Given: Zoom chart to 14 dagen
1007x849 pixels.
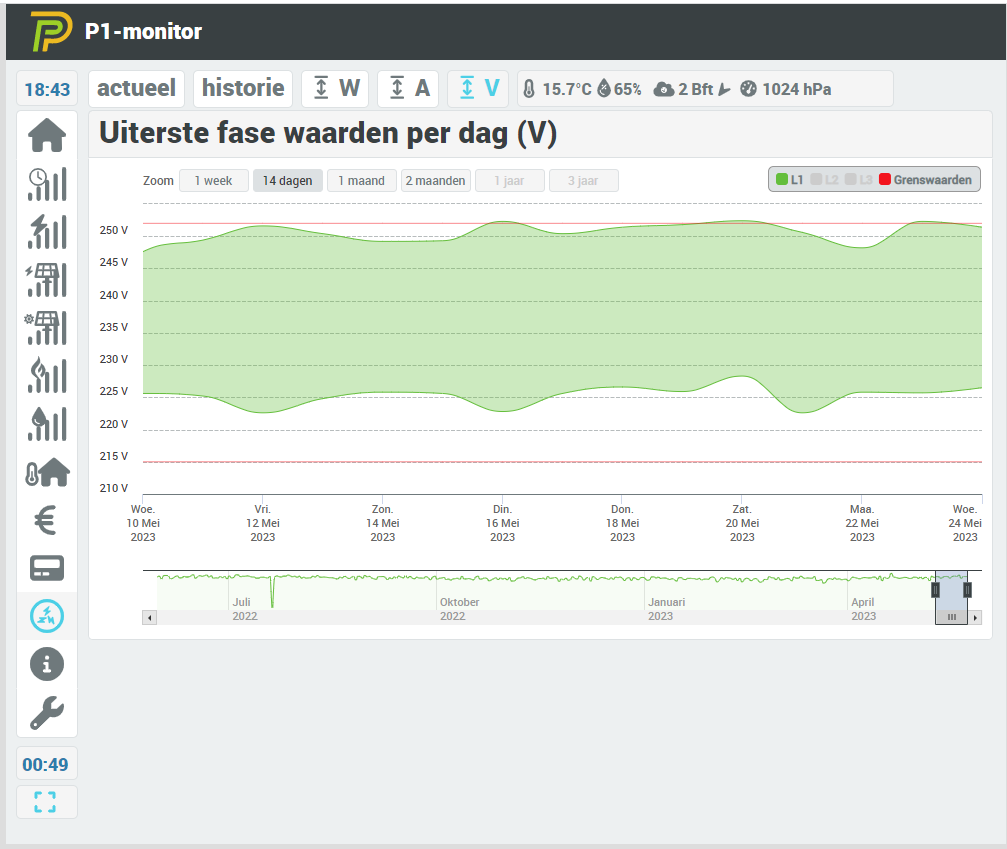Looking at the screenshot, I should point(287,180).
